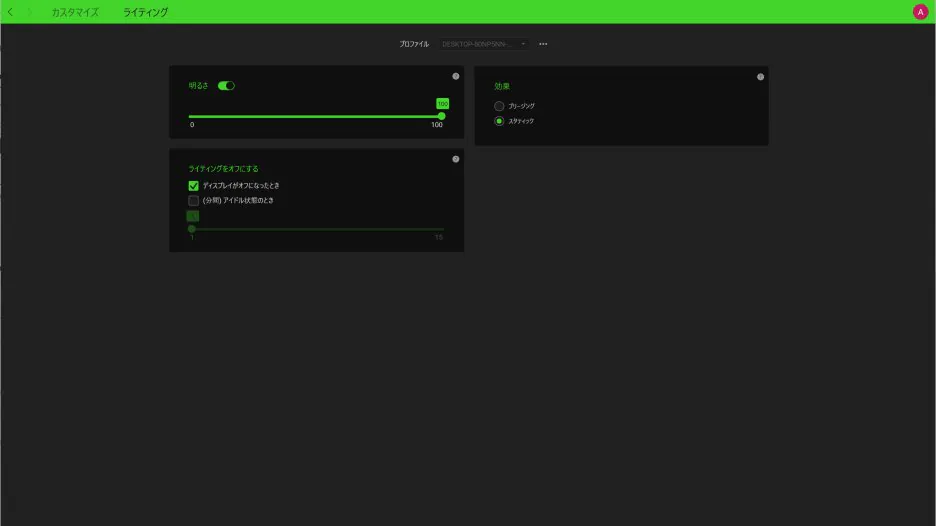This screenshot has width=936, height=526.
Task: Show help for the 効果 panel
Action: pos(760,77)
